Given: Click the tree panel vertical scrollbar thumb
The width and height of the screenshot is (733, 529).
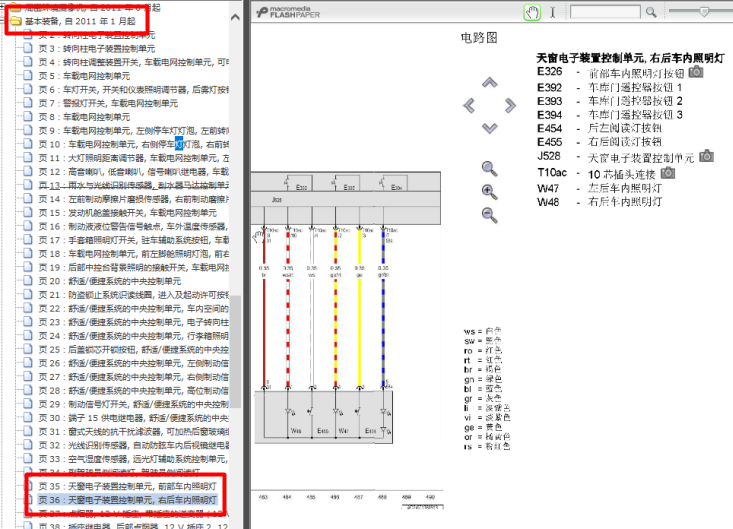Looking at the screenshot, I should point(235,350).
